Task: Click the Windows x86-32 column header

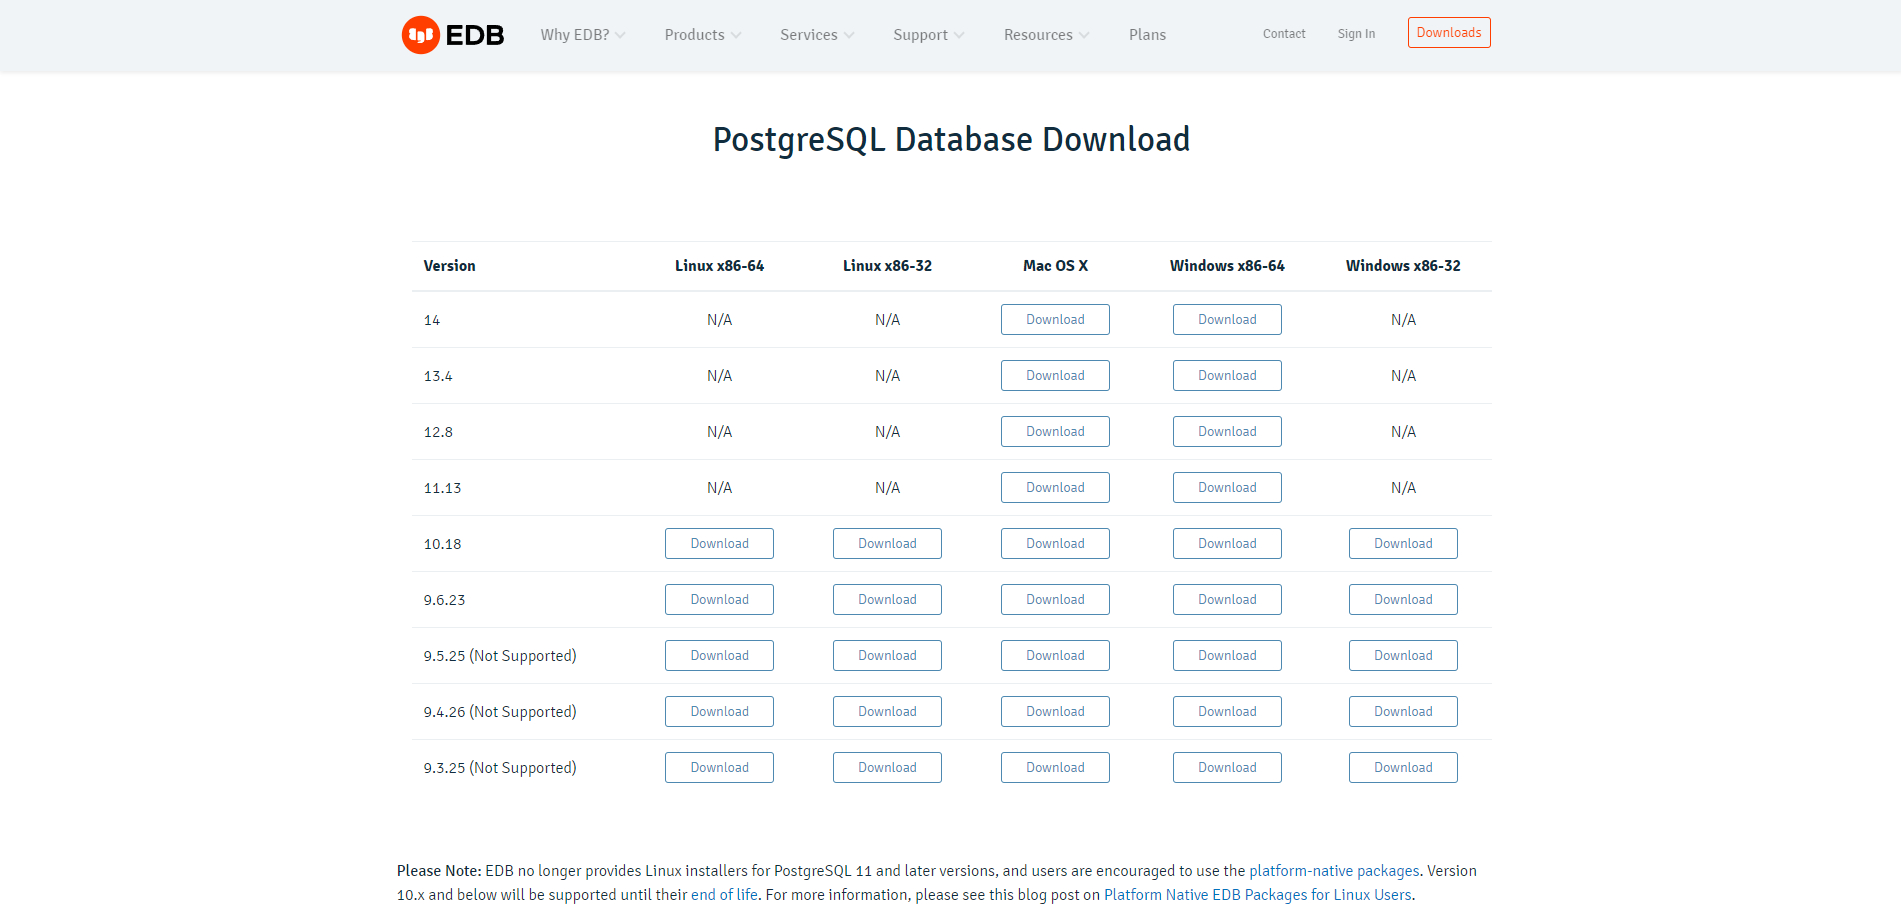Action: 1403,266
